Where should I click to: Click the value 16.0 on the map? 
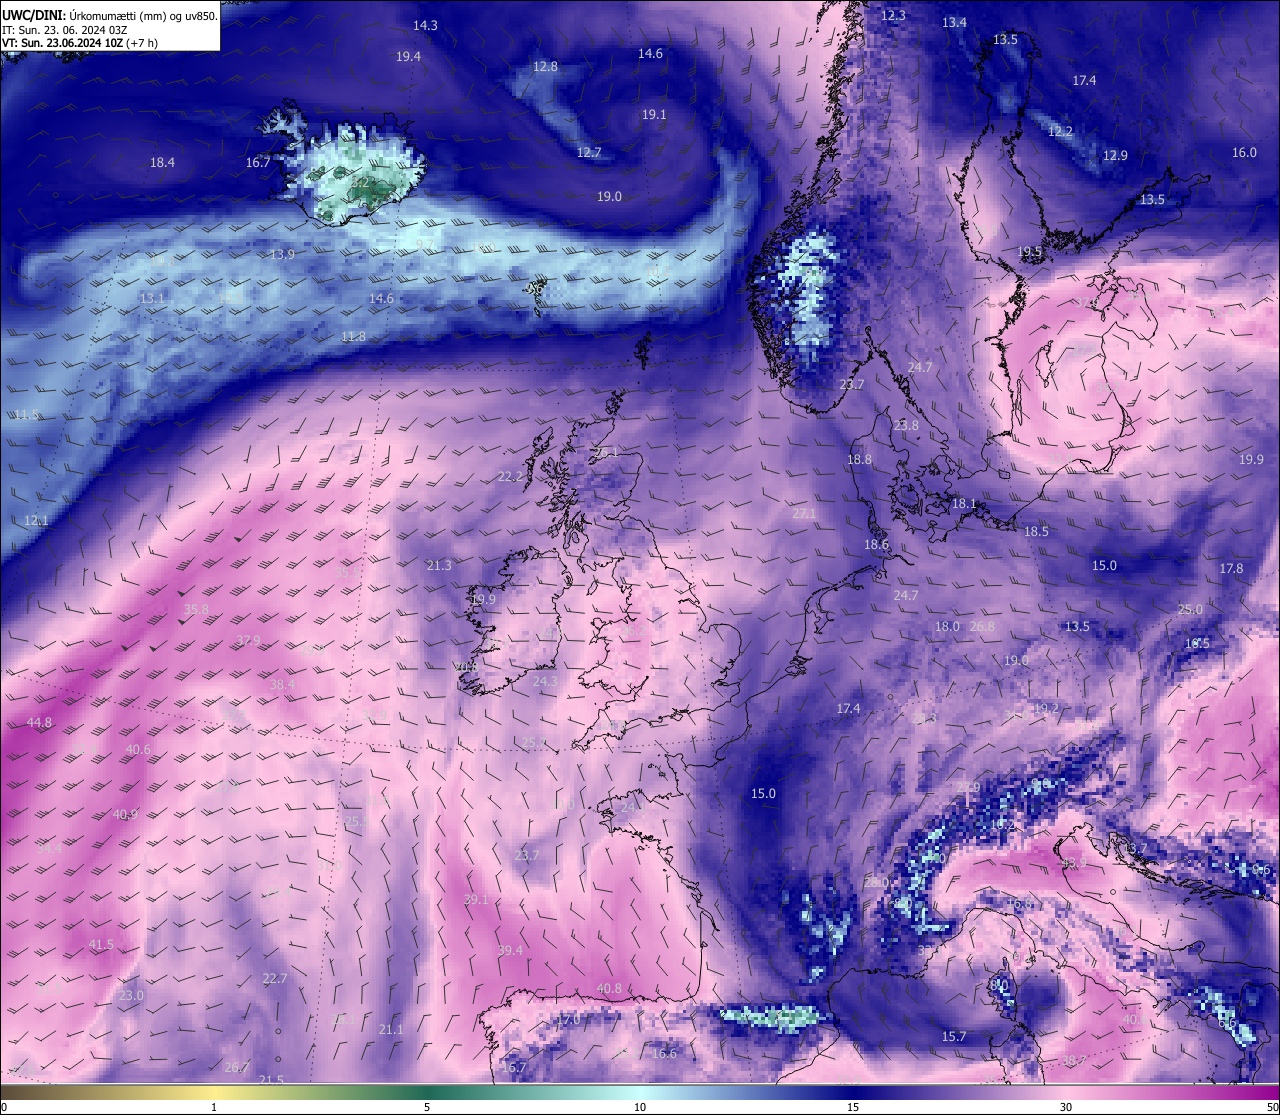tap(1244, 153)
